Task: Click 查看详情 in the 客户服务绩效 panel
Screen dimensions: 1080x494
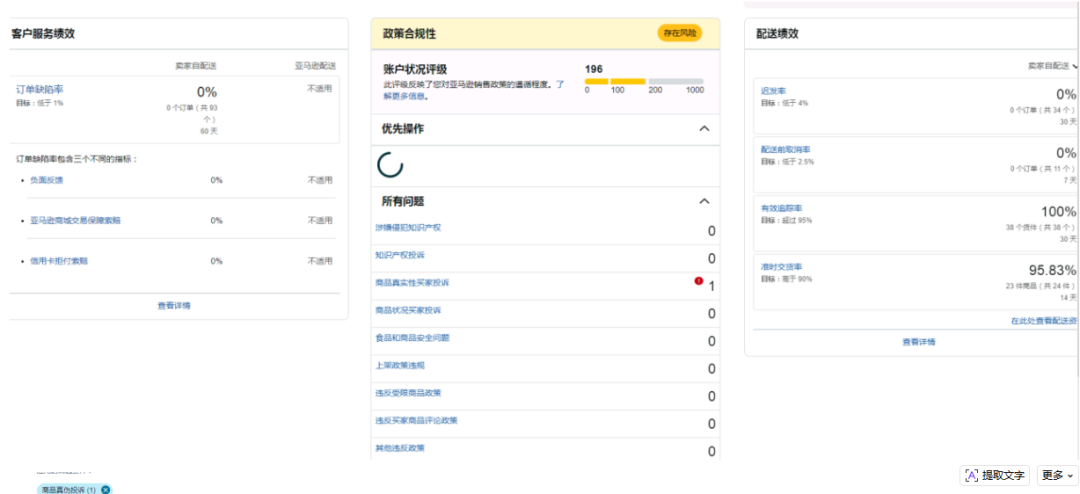Action: (174, 305)
